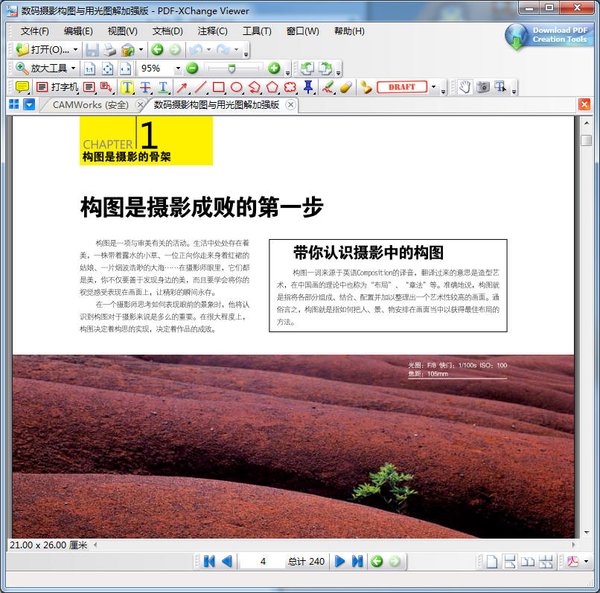This screenshot has height=593, width=600.
Task: Pick the eraser tool
Action: tap(346, 87)
